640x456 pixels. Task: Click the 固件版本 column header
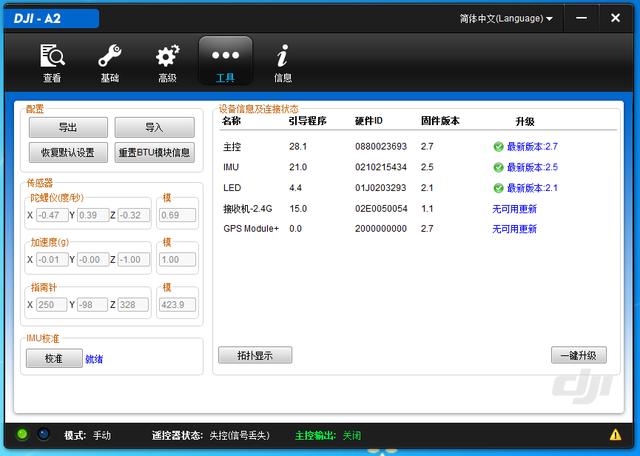[x=440, y=121]
